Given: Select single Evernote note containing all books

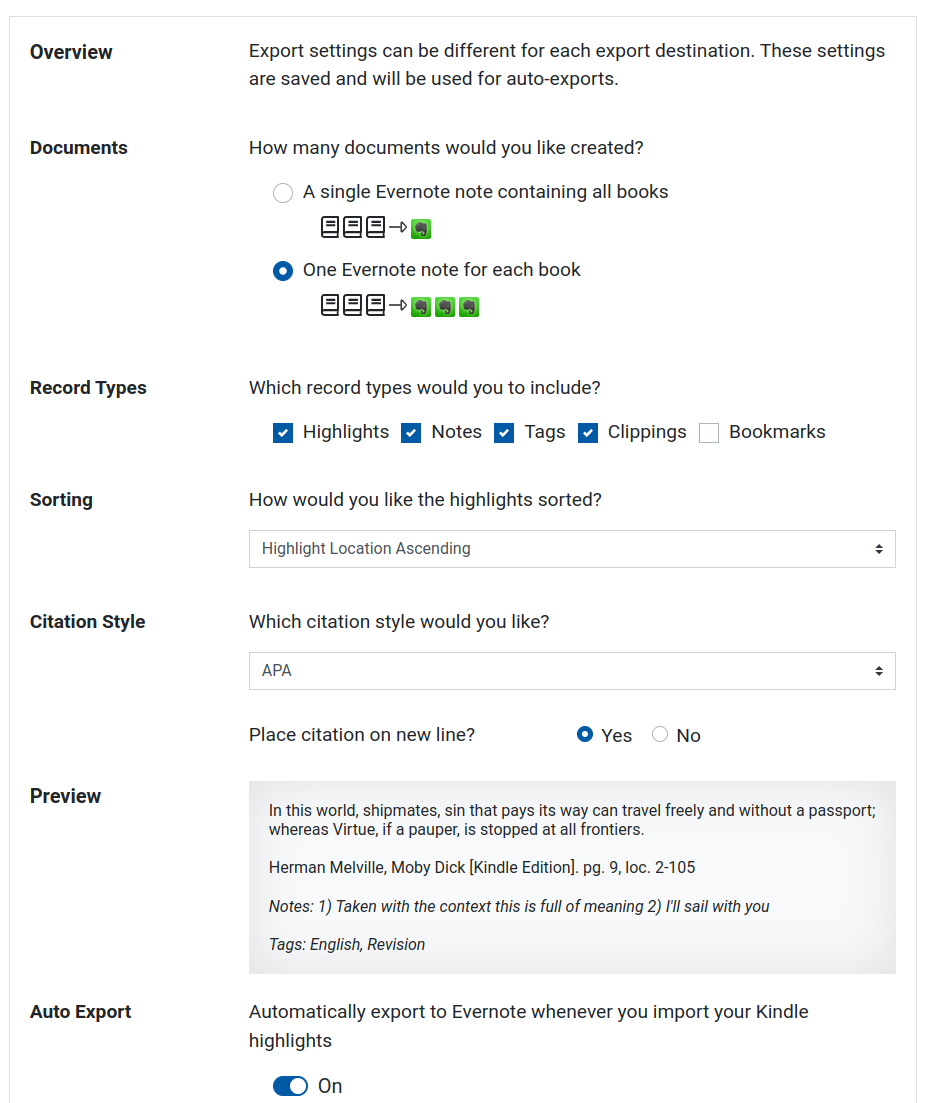Looking at the screenshot, I should (283, 193).
